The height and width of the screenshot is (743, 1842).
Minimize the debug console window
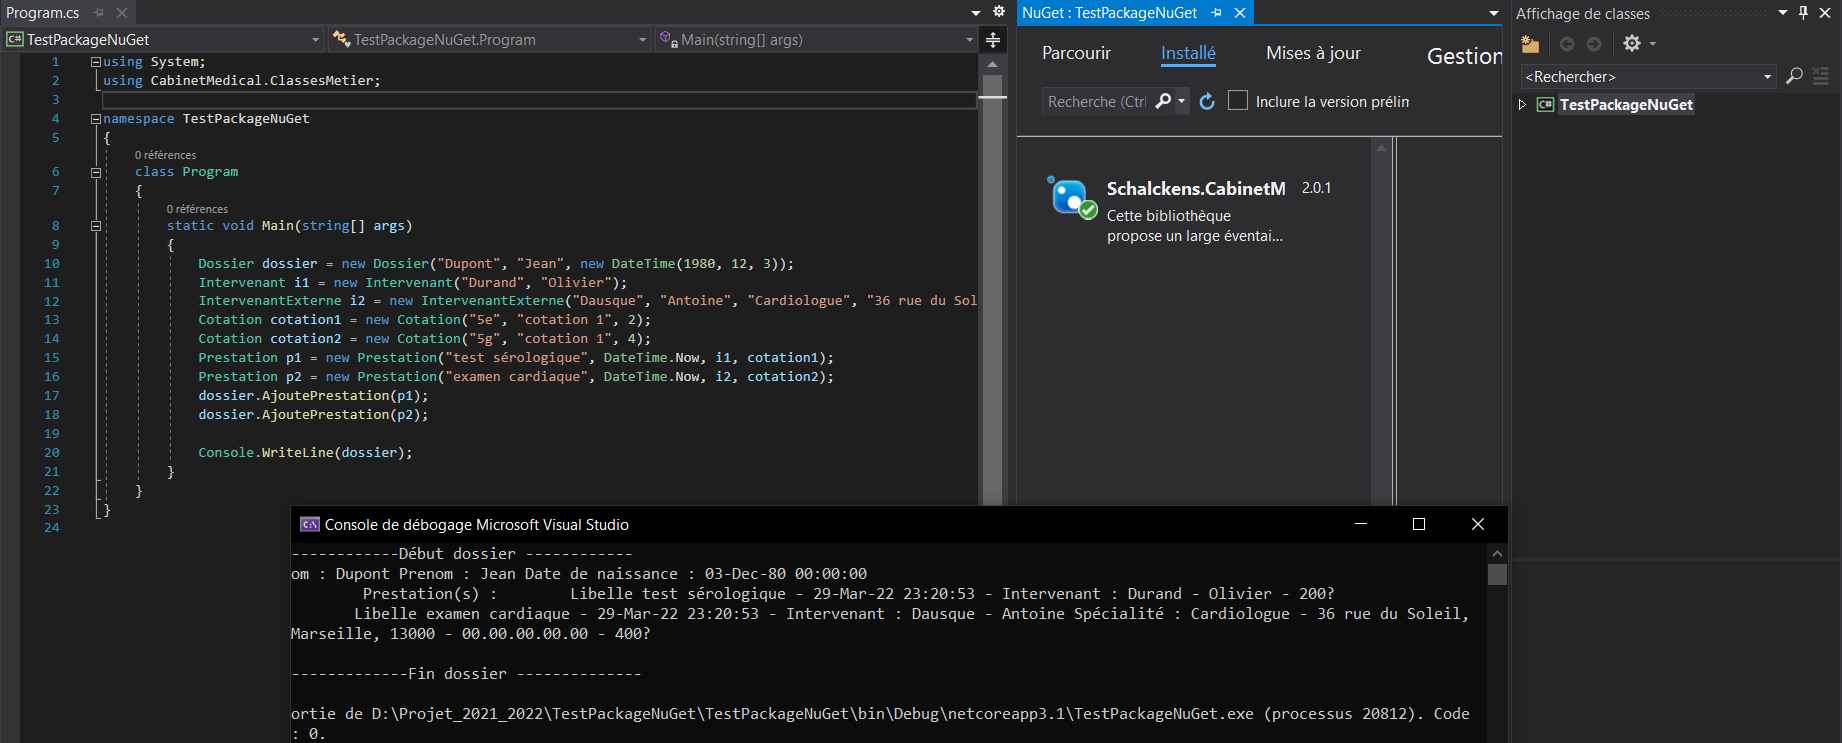click(x=1361, y=524)
